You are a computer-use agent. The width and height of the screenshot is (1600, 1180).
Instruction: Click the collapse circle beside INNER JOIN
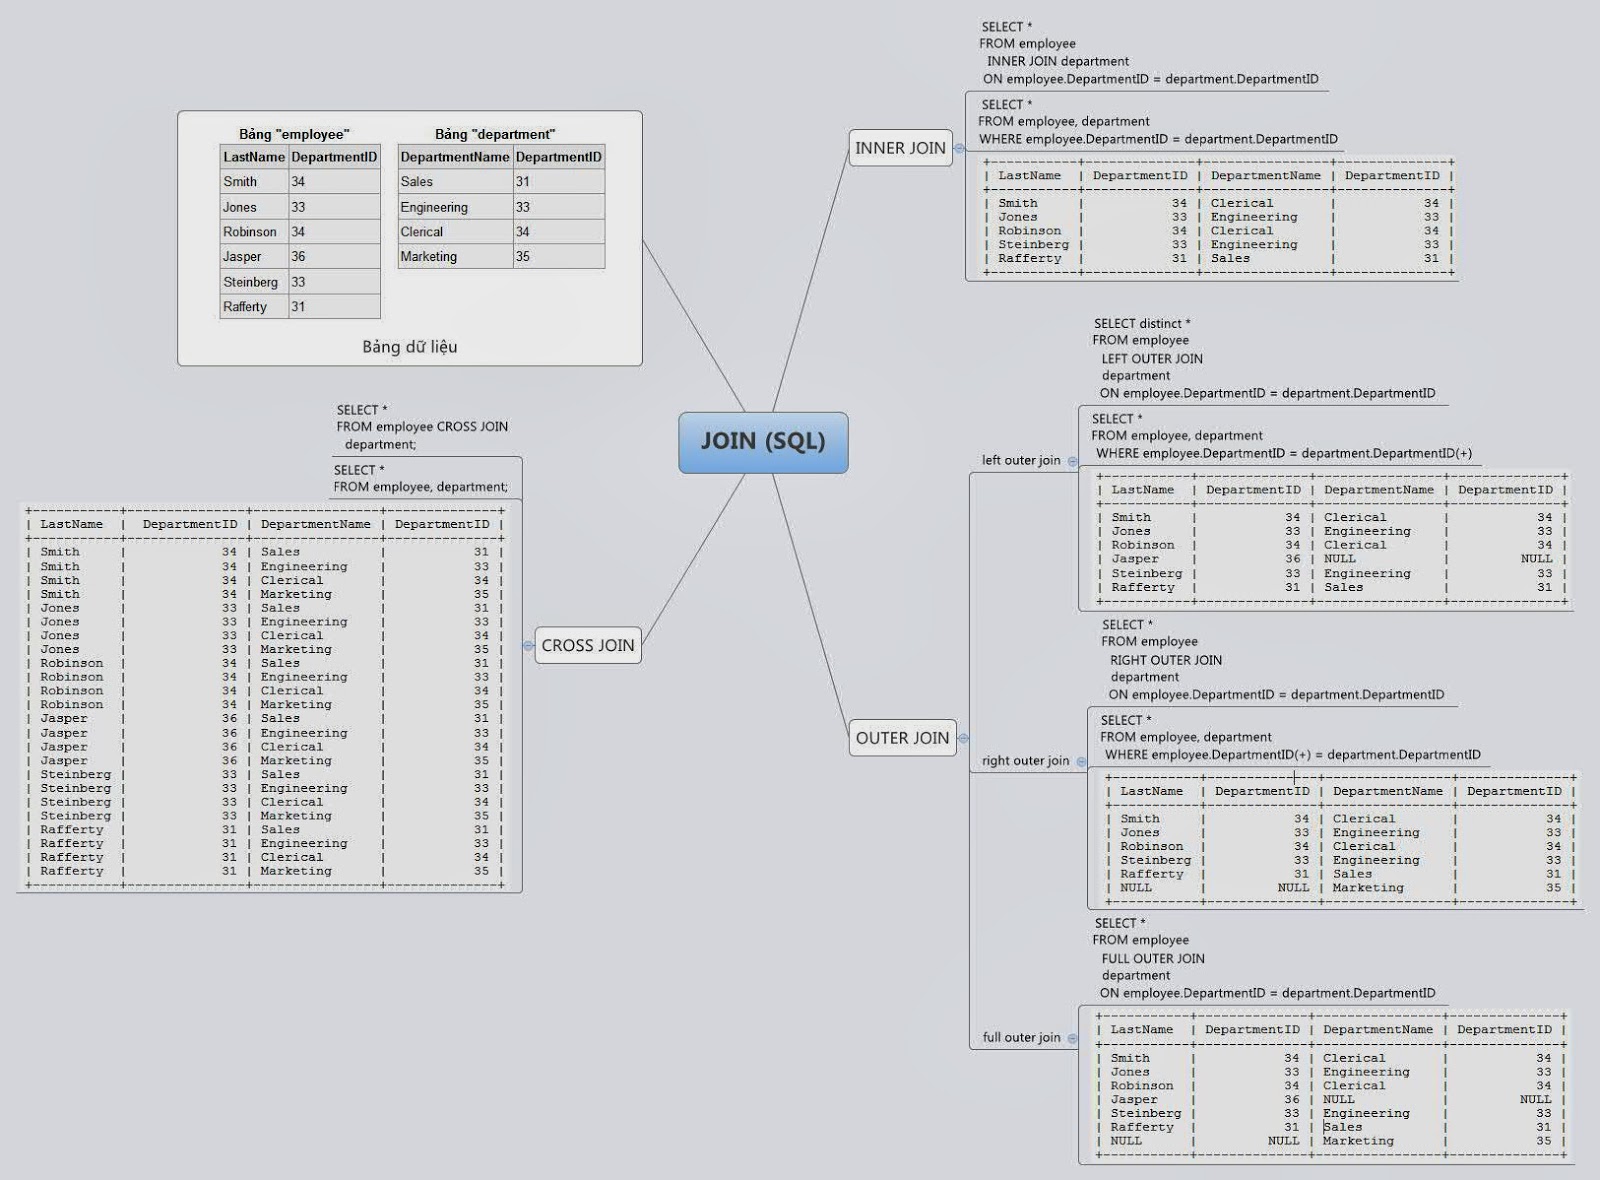pyautogui.click(x=962, y=148)
